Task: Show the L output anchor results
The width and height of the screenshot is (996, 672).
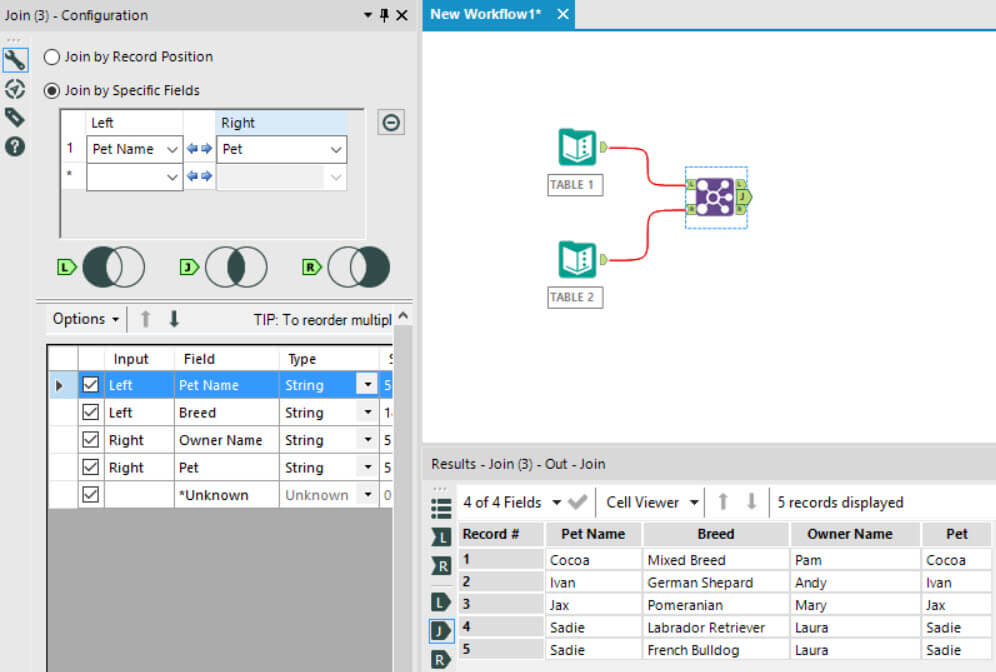Action: 441,601
